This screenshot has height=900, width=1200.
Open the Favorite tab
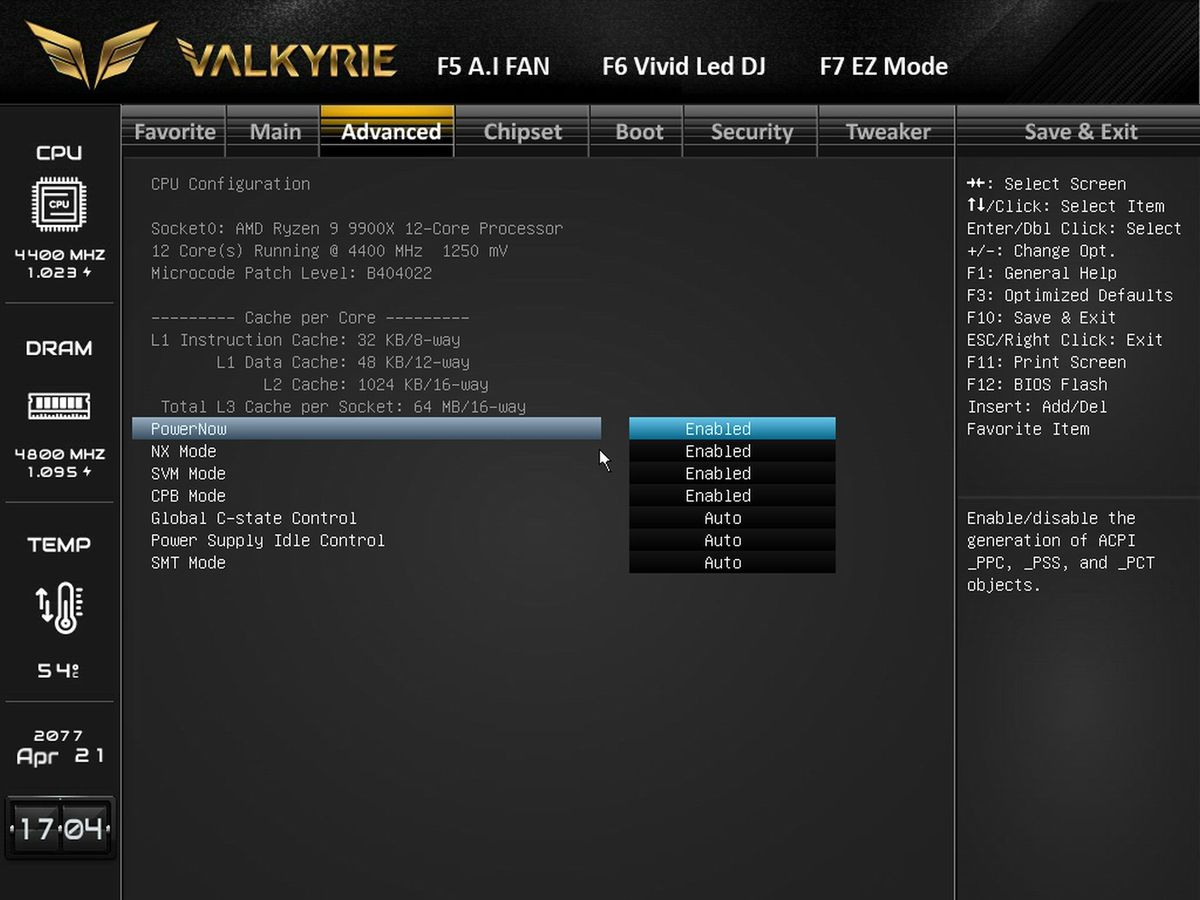(x=175, y=131)
